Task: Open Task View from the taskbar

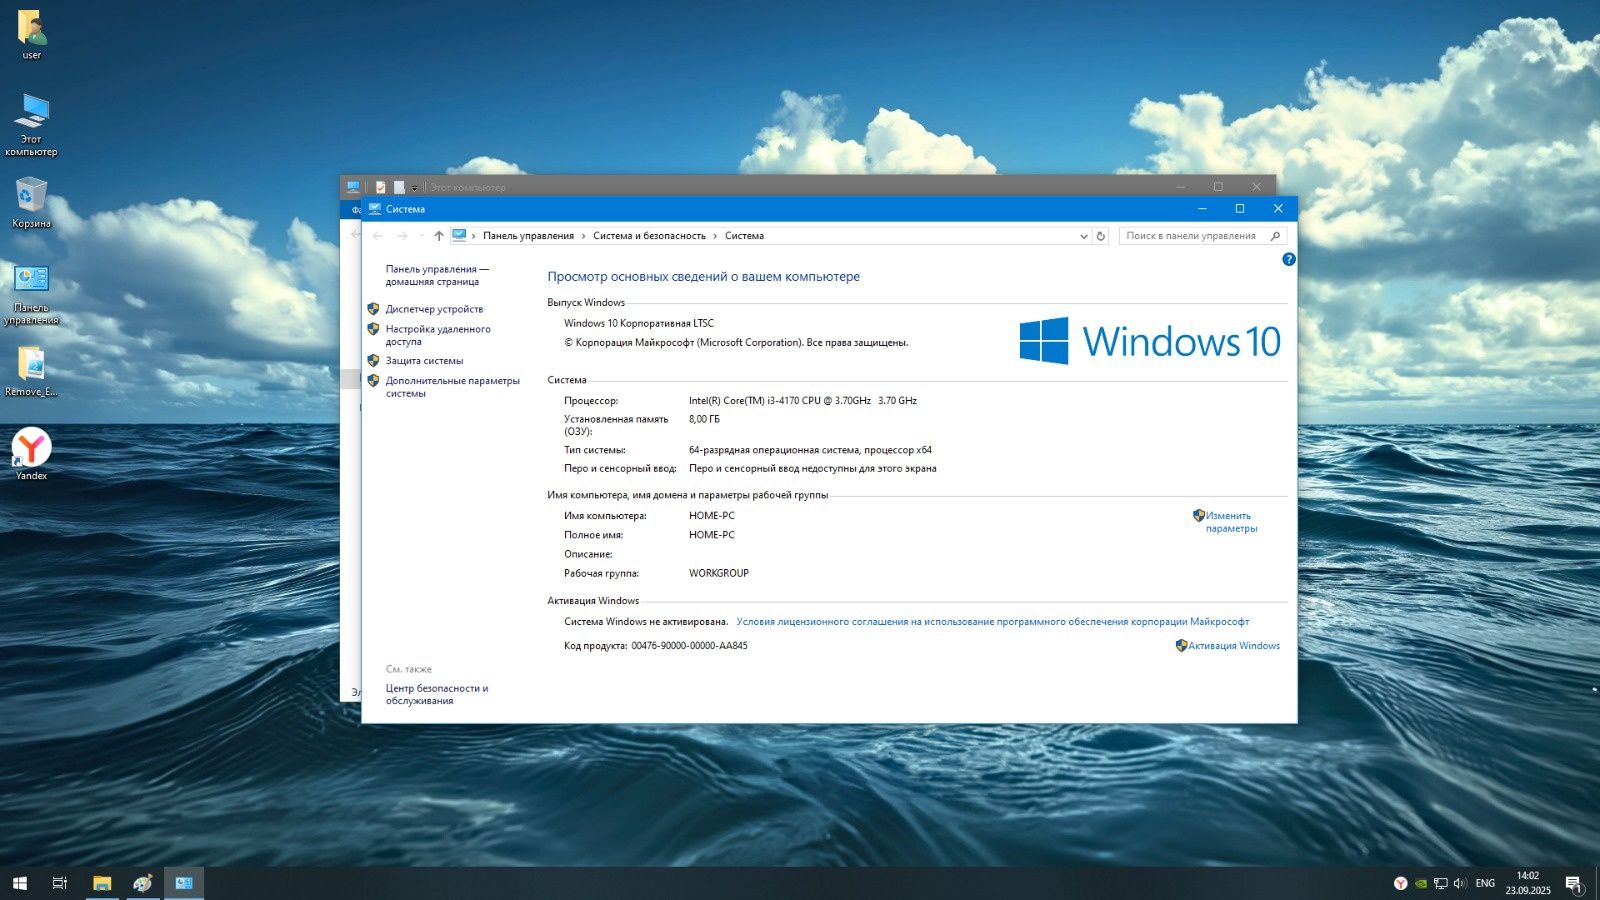Action: [x=60, y=883]
